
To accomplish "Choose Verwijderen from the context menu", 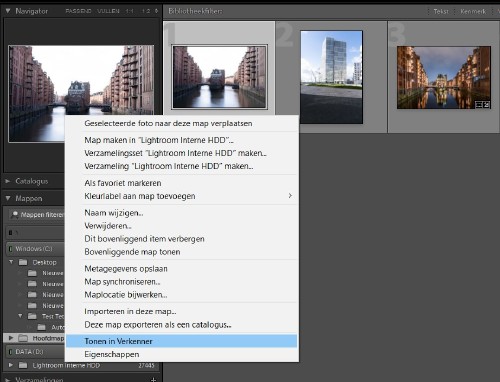I will pyautogui.click(x=182, y=226).
